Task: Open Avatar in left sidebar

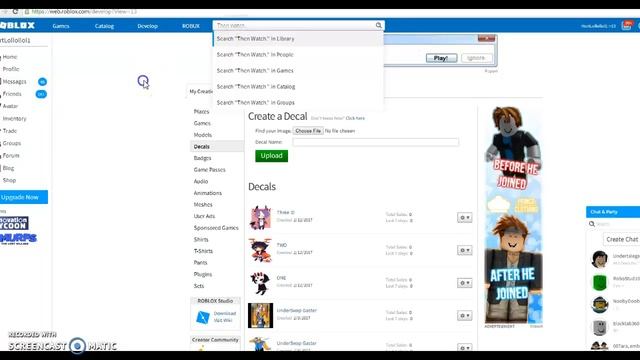Action: click(x=10, y=106)
